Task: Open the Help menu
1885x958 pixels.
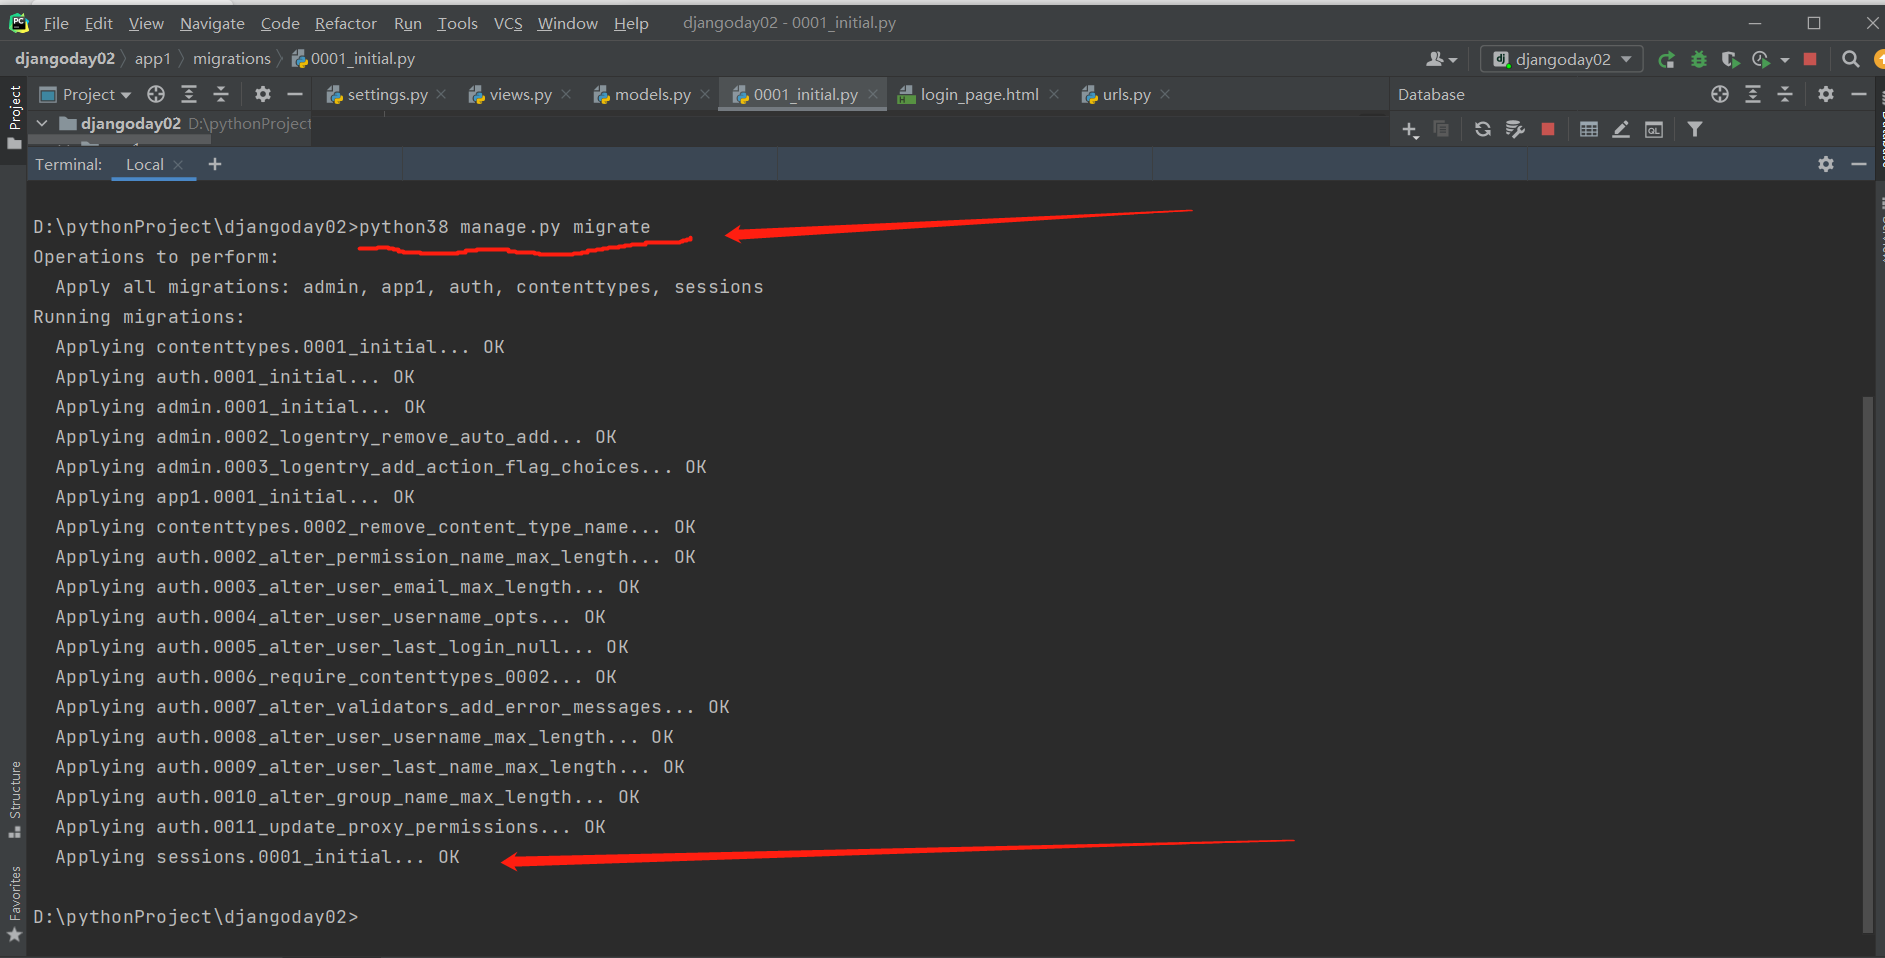Action: 631,23
